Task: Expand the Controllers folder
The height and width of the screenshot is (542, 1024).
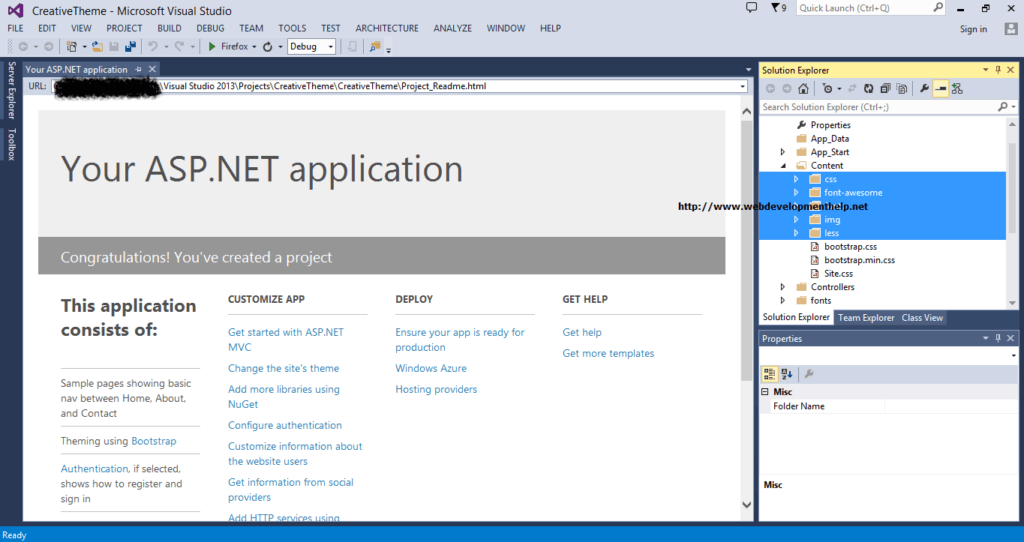Action: 782,287
